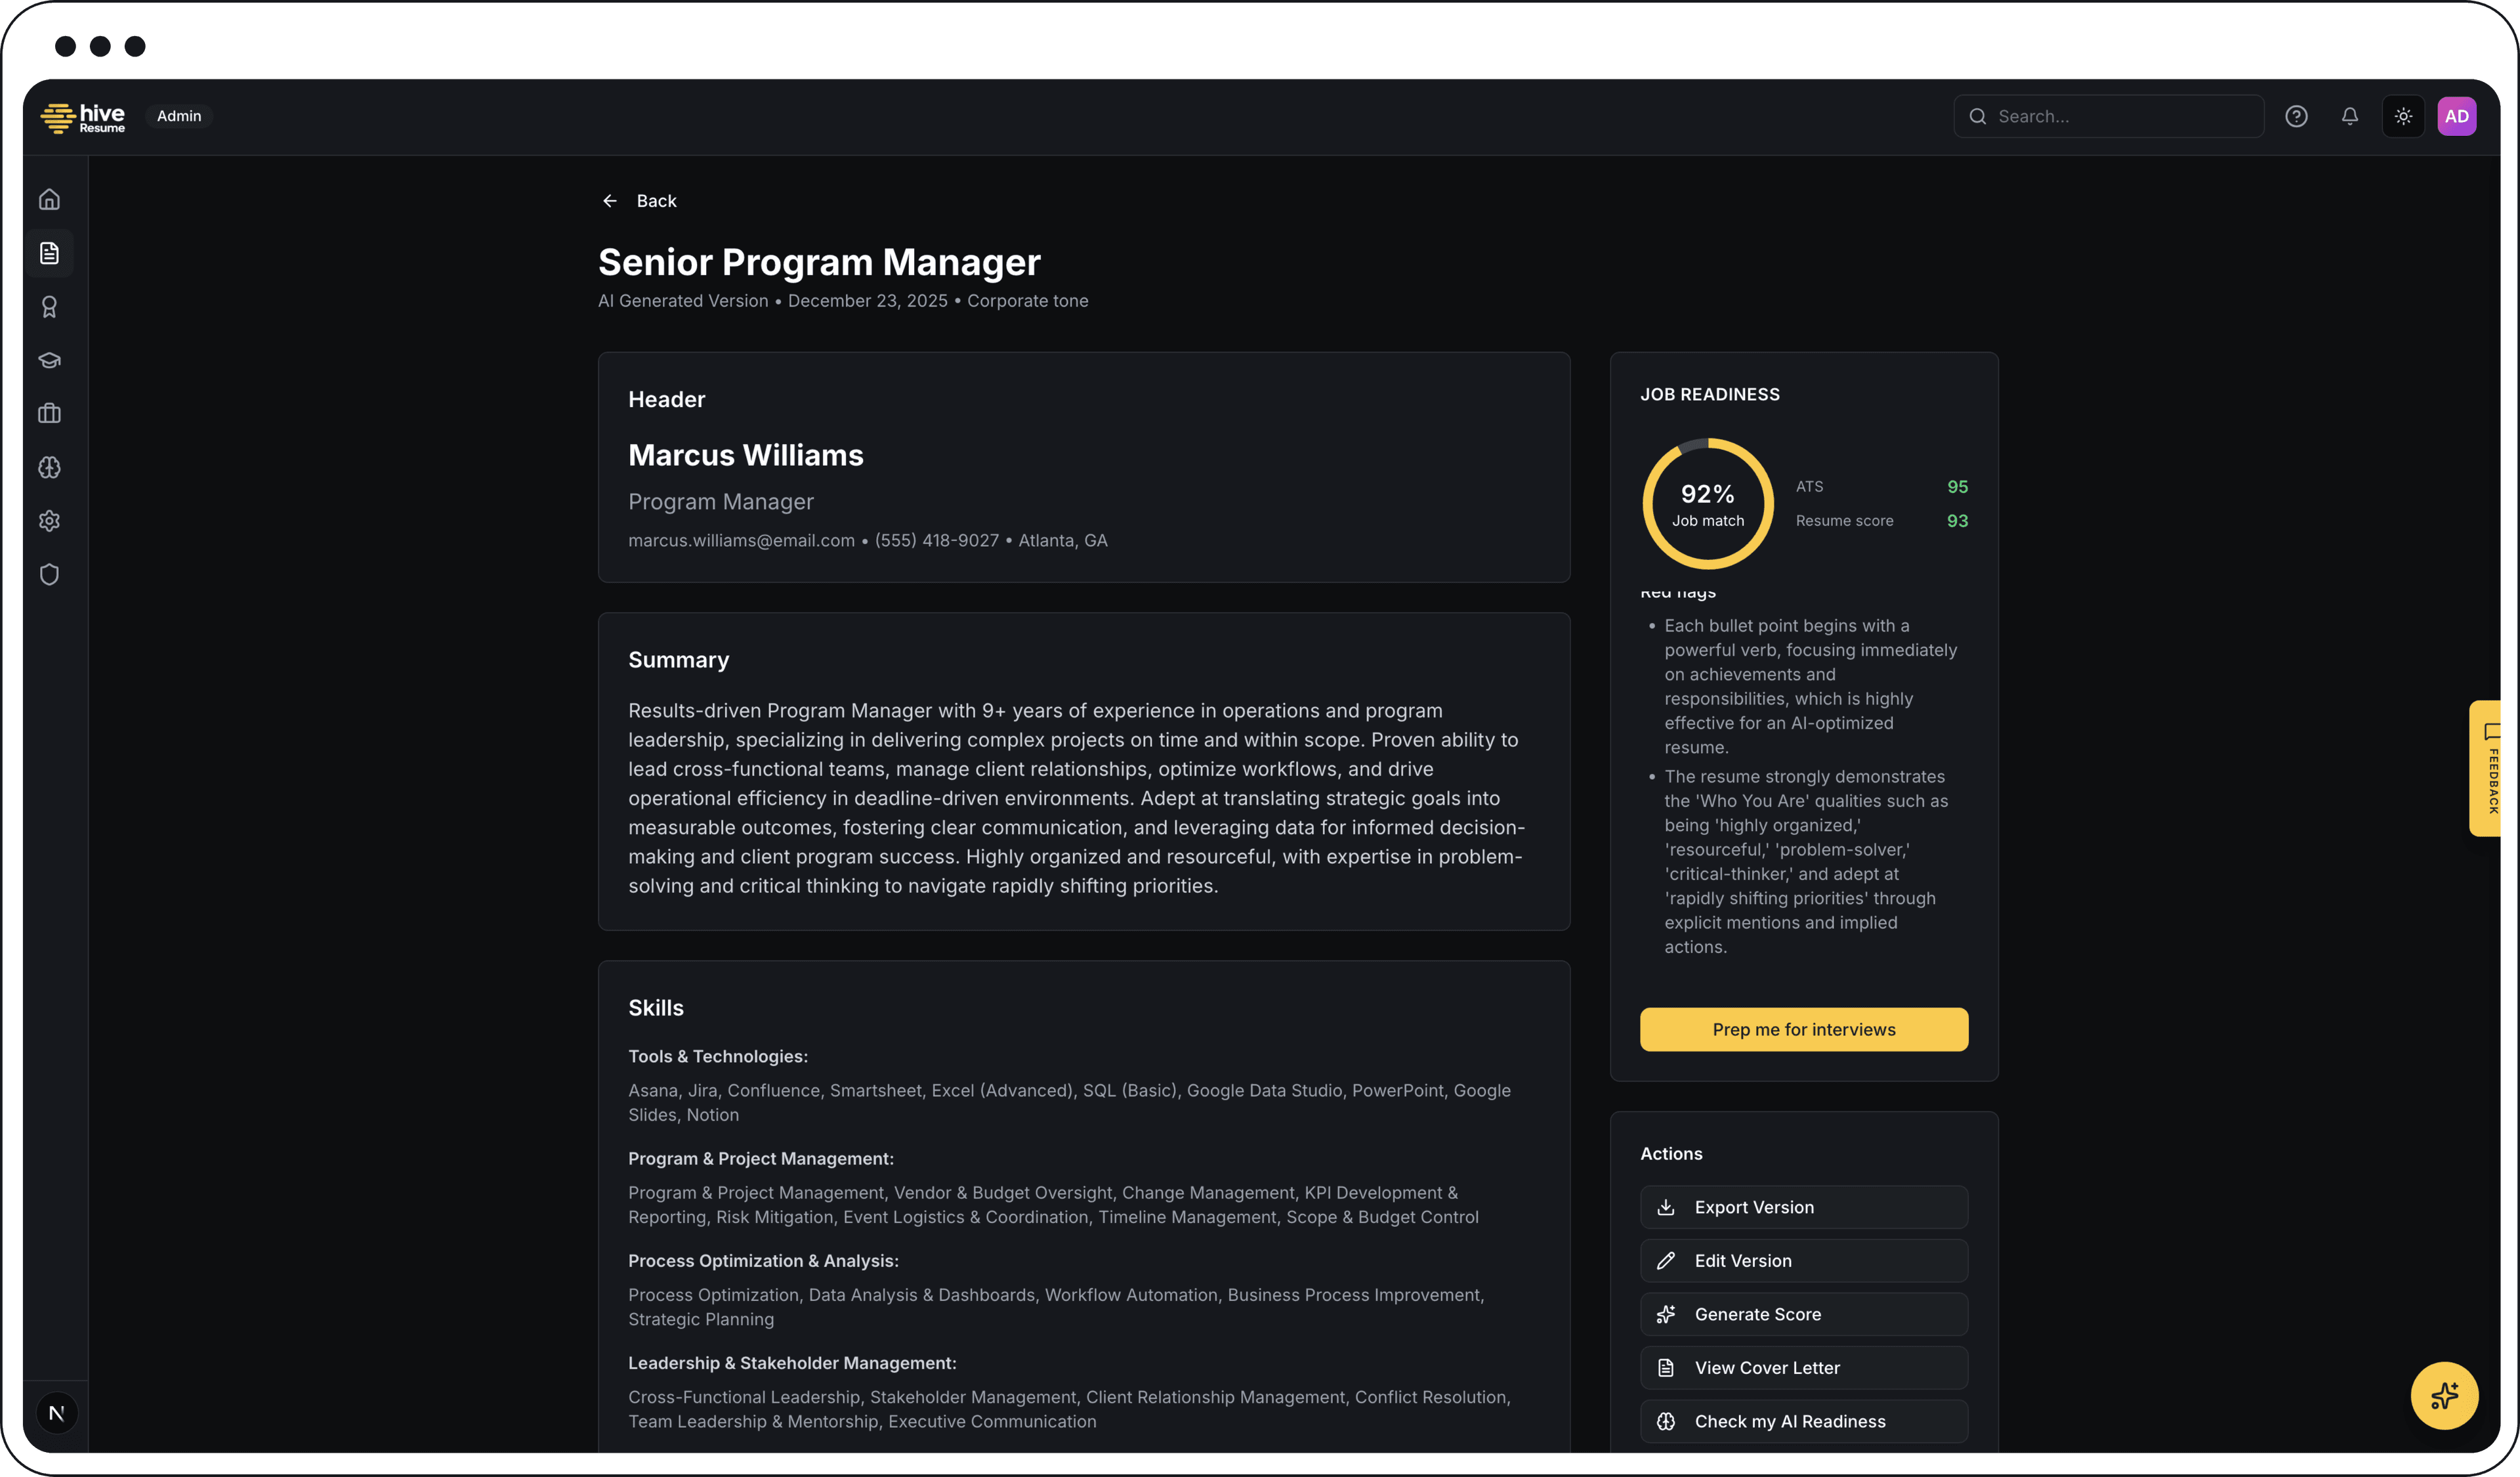Click Check my AI Readiness
2520x1477 pixels.
[1802, 1420]
